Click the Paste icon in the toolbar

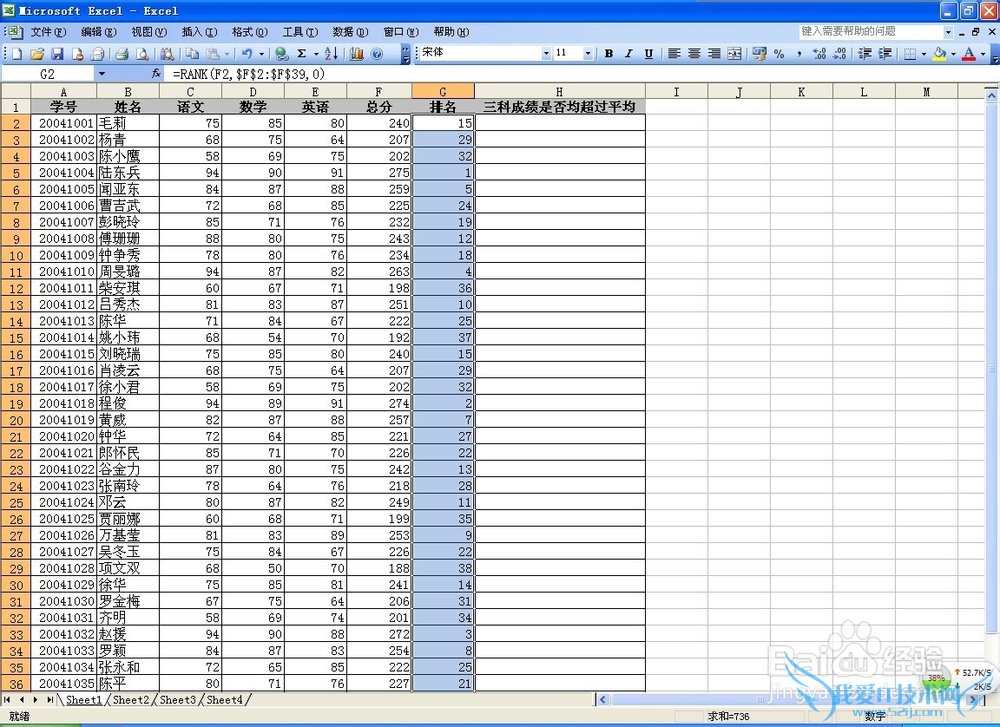(x=213, y=54)
